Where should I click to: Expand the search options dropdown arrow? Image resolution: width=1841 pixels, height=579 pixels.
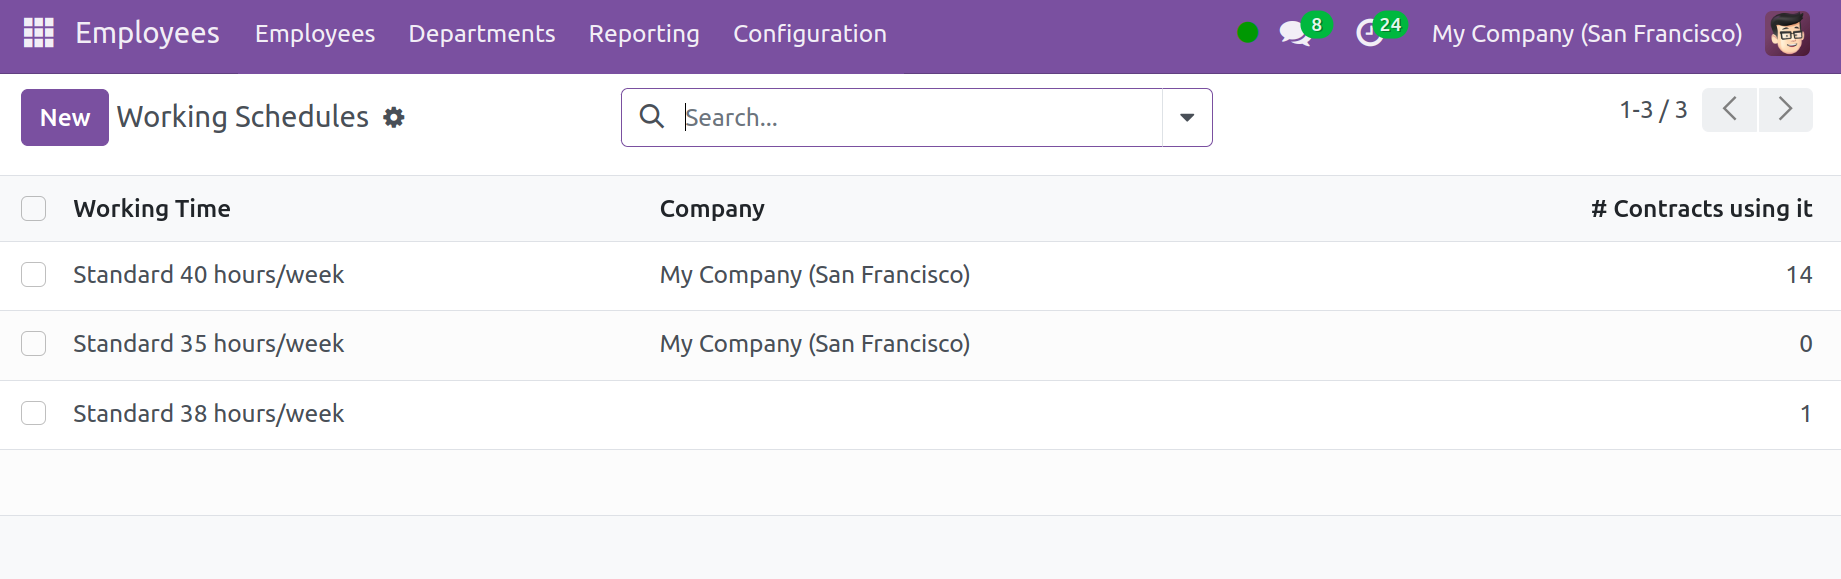point(1187,117)
